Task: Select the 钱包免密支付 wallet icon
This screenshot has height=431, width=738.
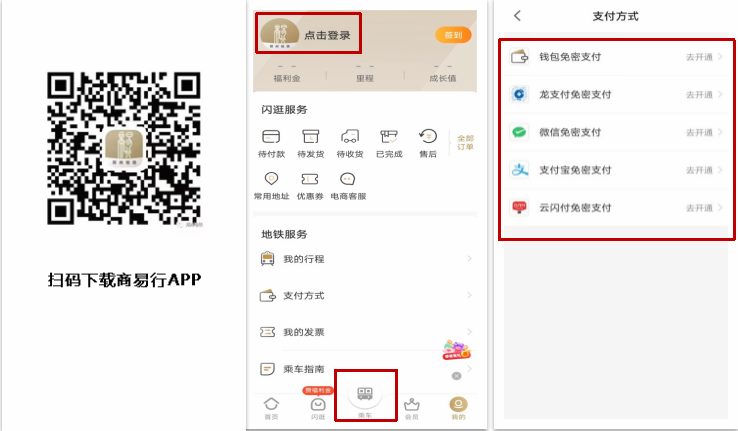Action: click(x=520, y=57)
